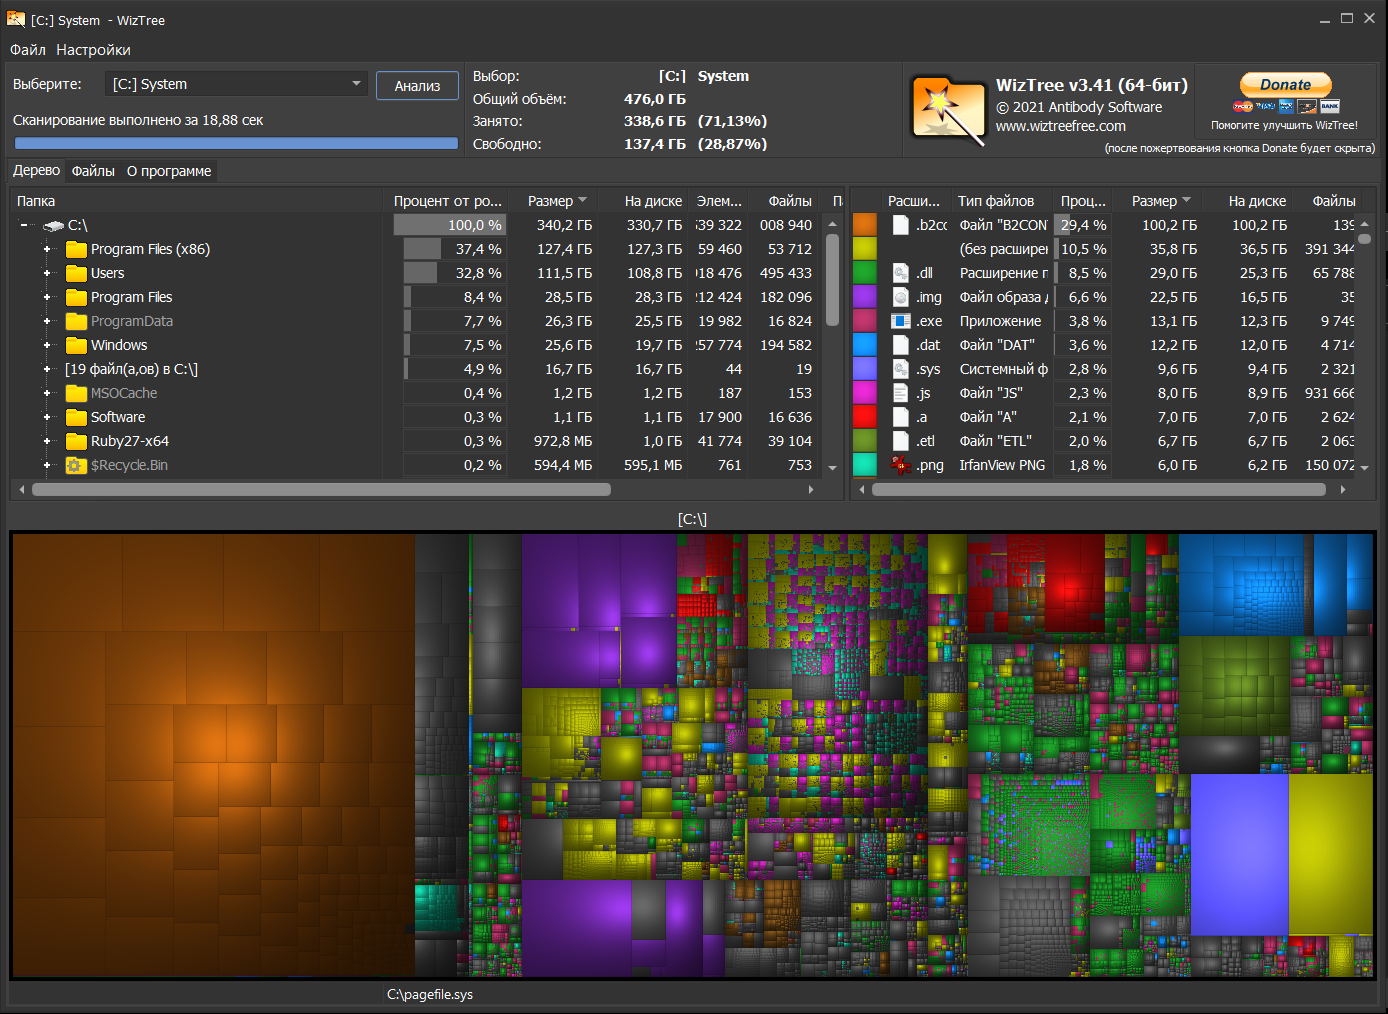This screenshot has height=1014, width=1388.
Task: Click the .png IrfanView file type icon
Action: tap(900, 465)
